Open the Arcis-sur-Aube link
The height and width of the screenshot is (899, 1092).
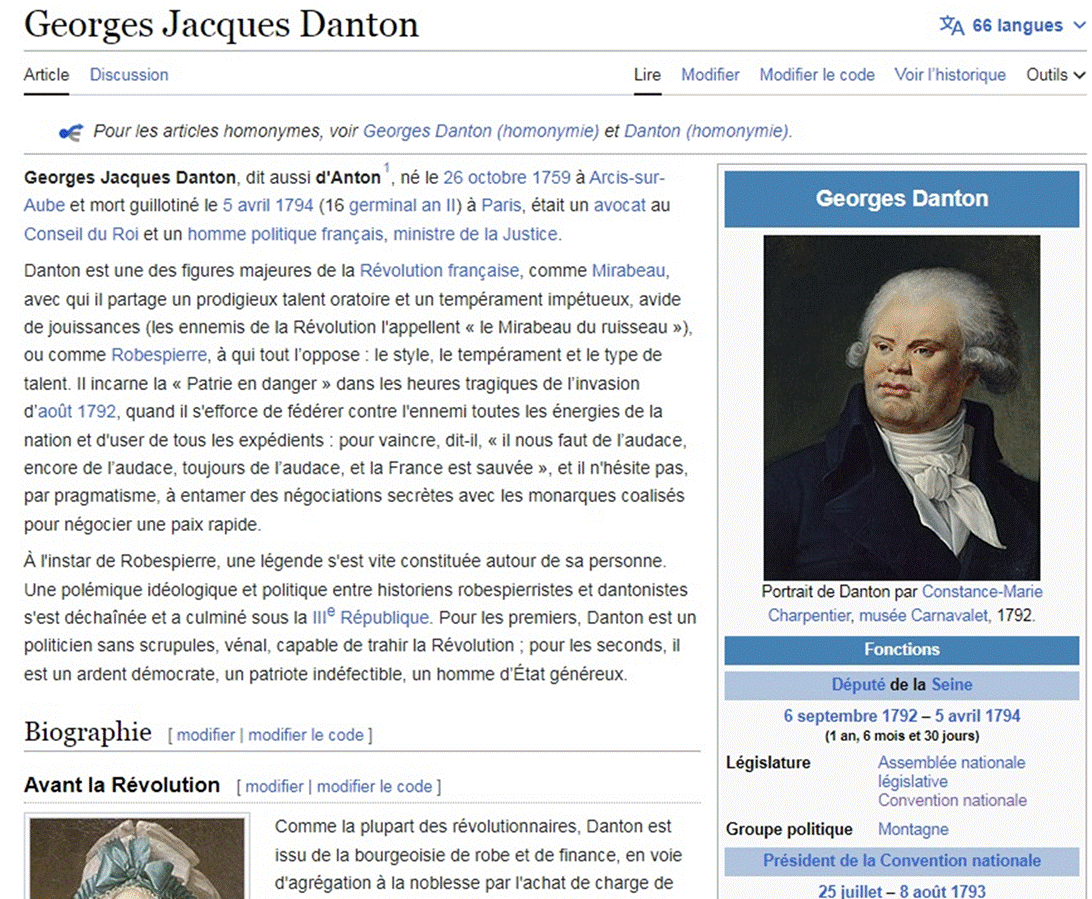pyautogui.click(x=627, y=178)
